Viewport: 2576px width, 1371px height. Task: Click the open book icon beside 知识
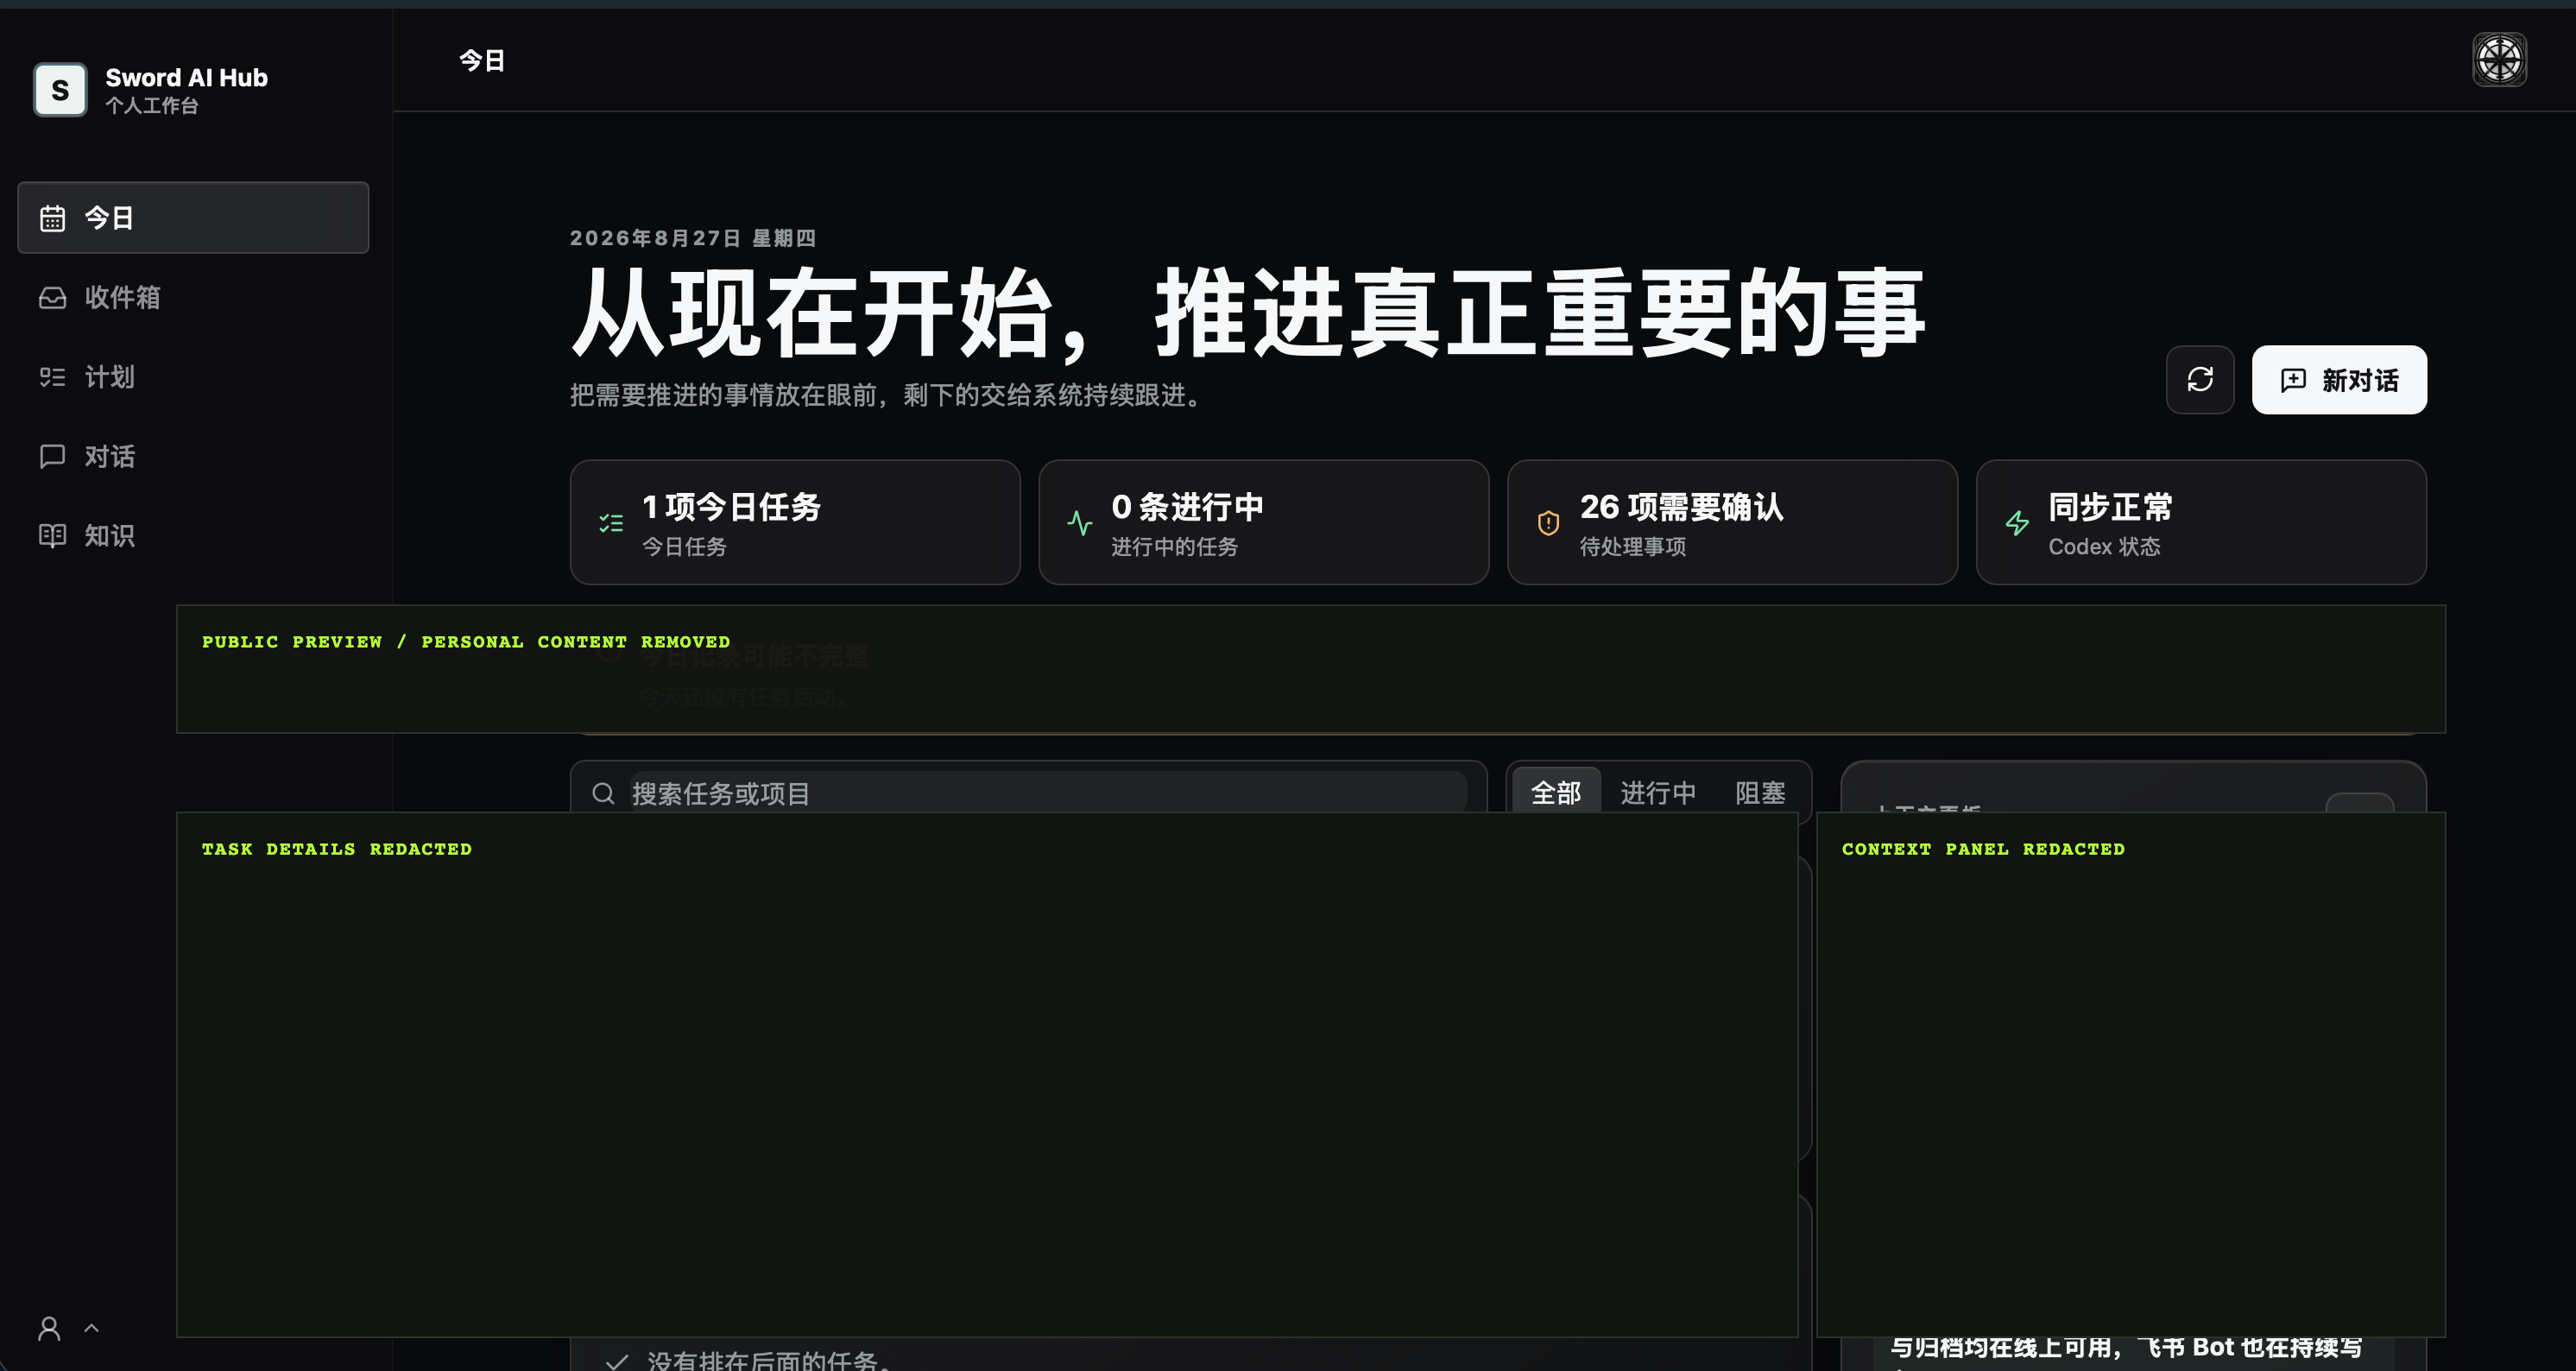[52, 535]
